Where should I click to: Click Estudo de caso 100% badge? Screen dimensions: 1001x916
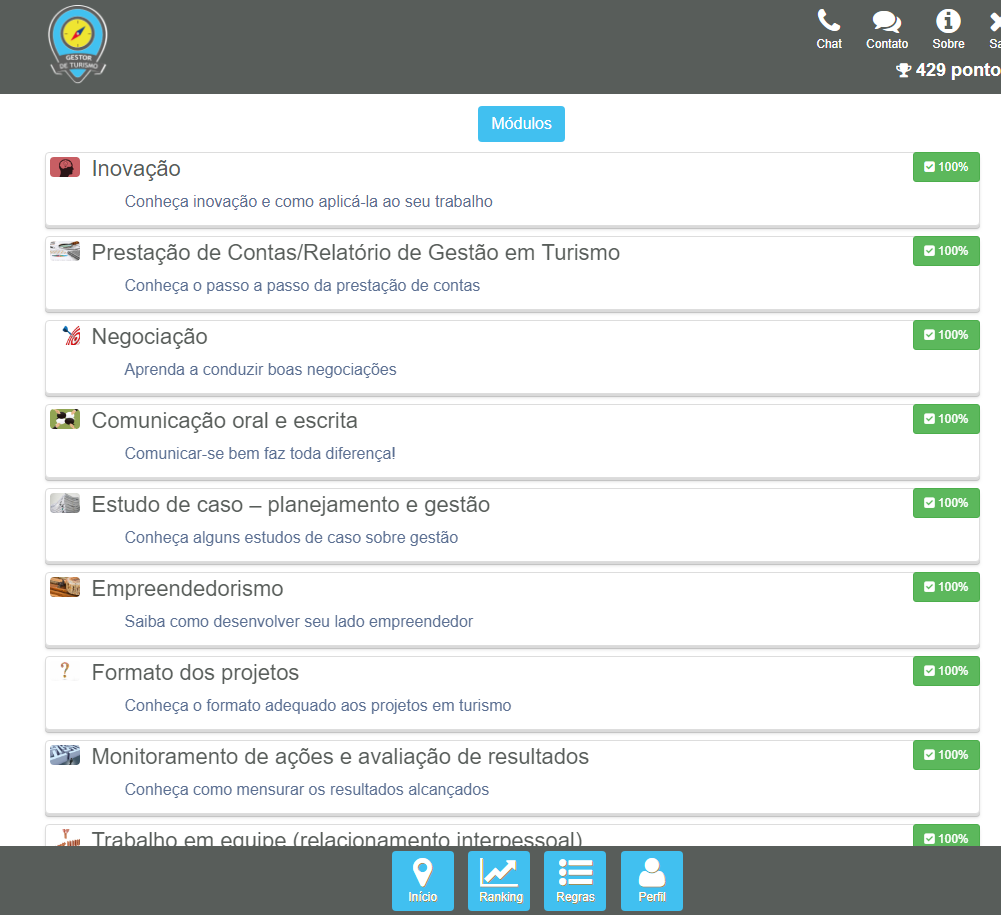[x=946, y=503]
